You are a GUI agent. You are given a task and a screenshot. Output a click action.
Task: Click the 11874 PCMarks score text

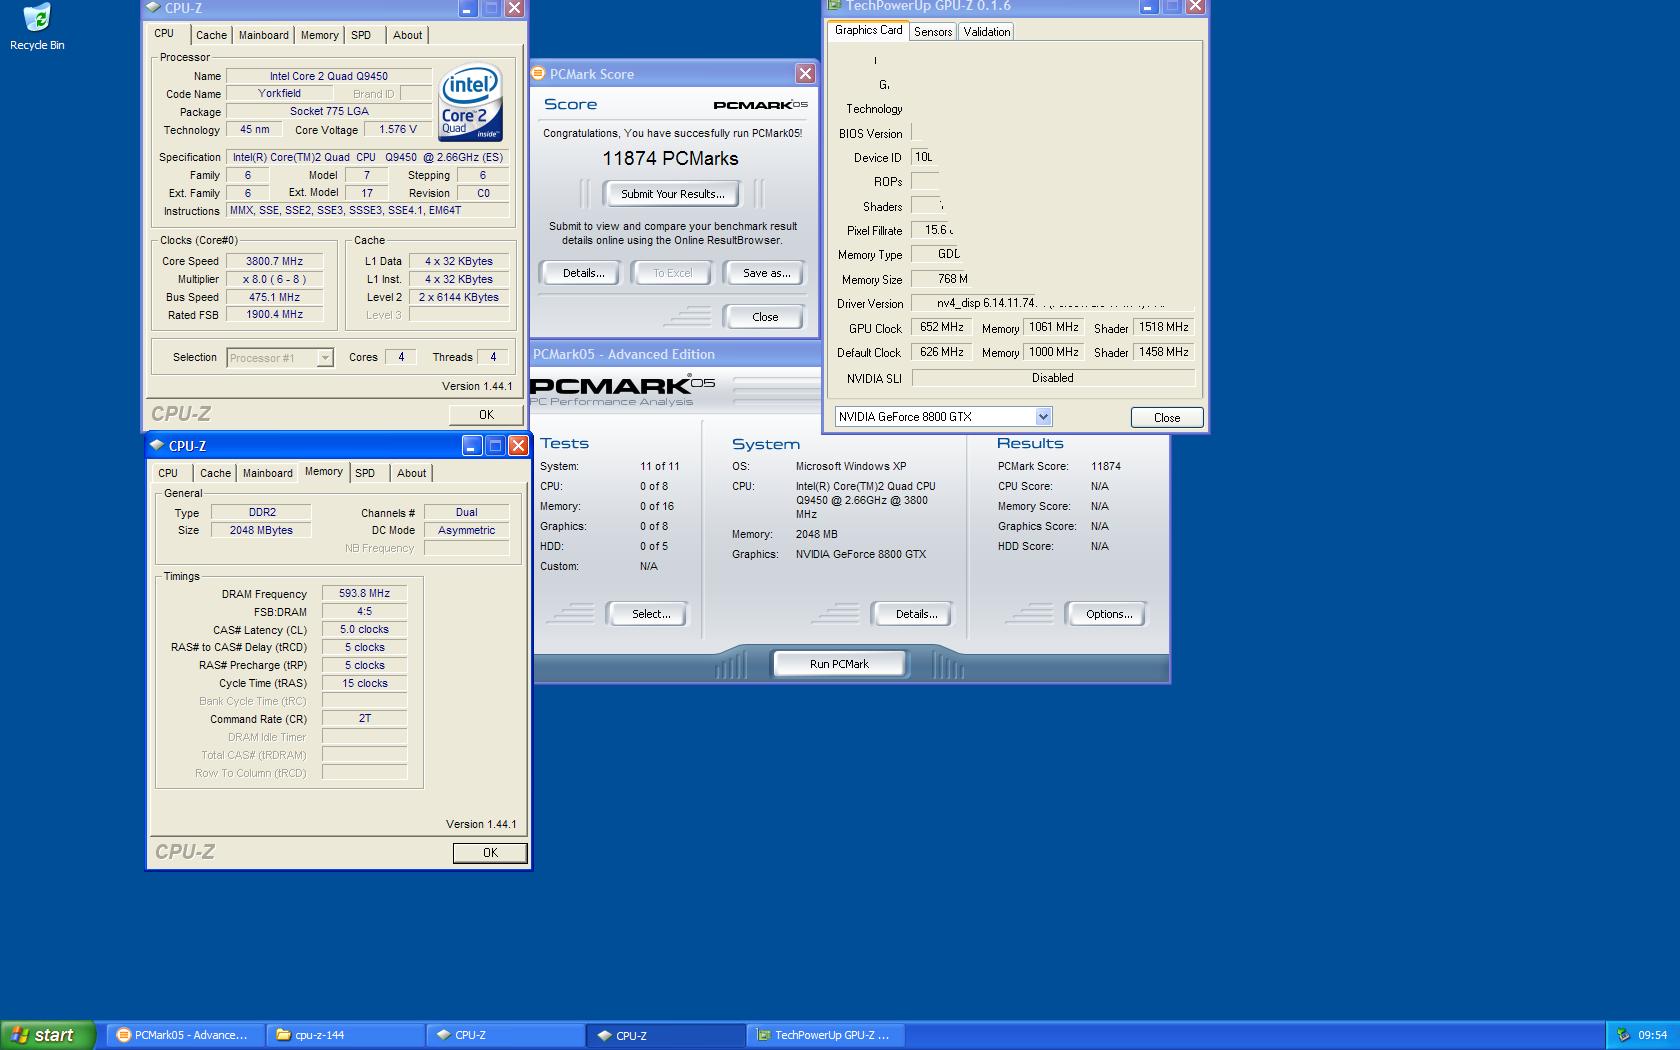click(x=670, y=158)
